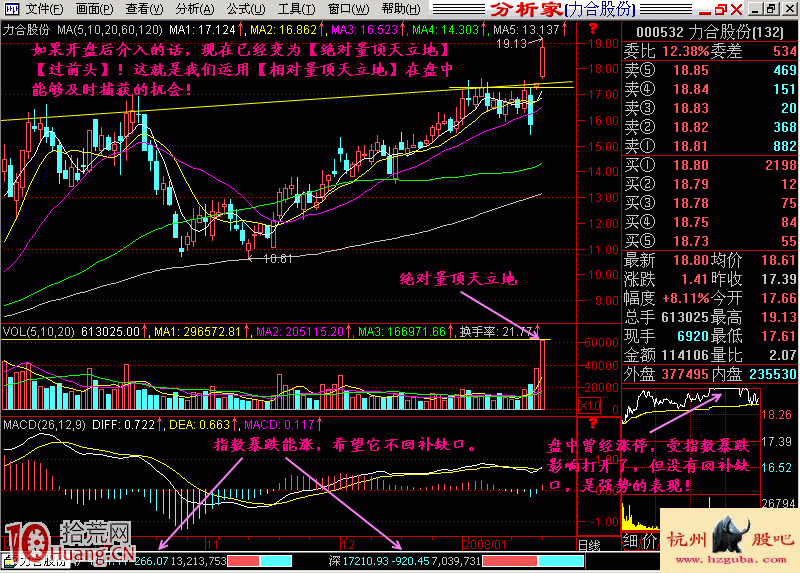Select the 买⑤ 18.73 order row

[x=710, y=241]
